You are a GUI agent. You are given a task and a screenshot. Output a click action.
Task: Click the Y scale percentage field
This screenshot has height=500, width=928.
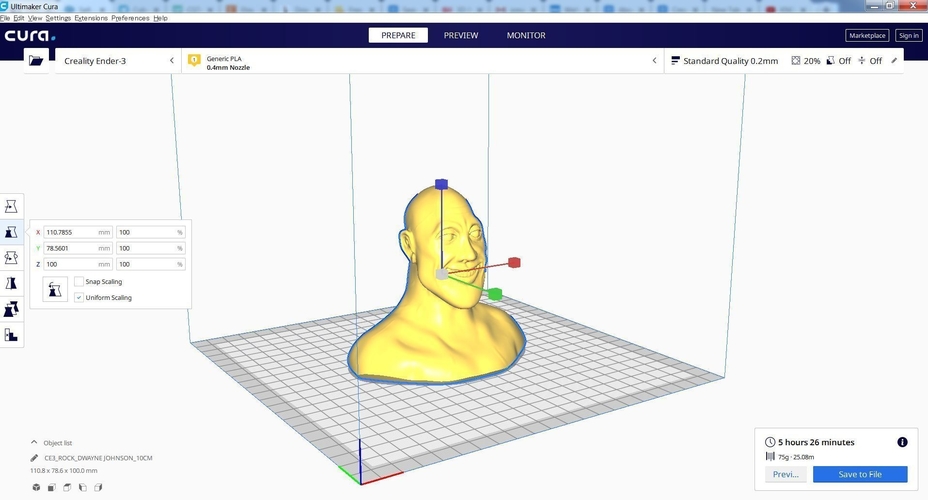tap(150, 249)
